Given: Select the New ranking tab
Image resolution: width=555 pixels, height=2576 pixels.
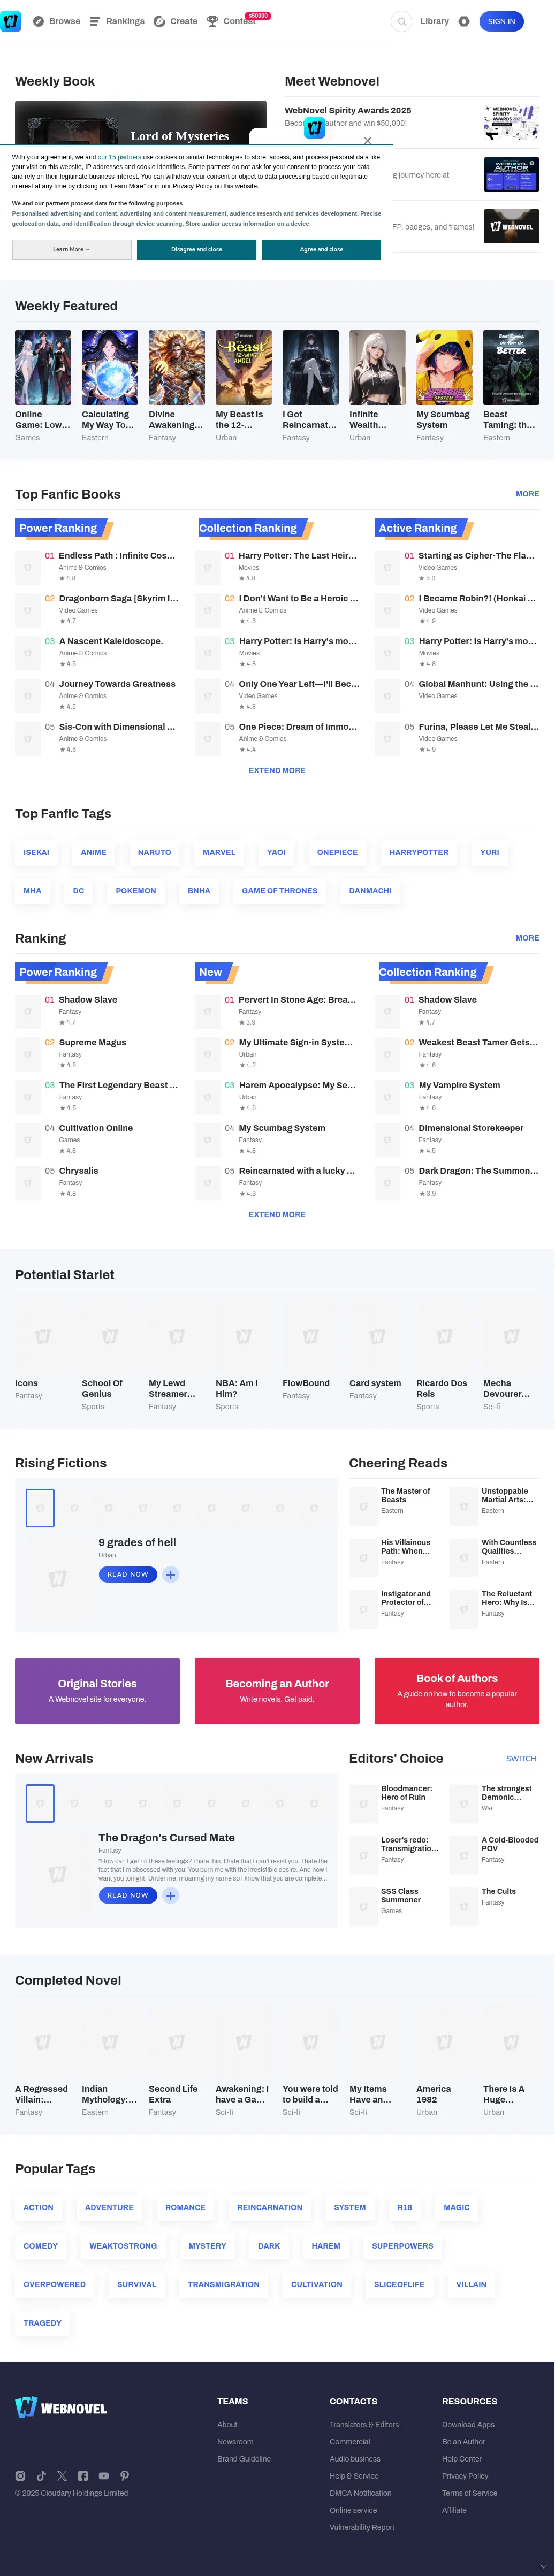Looking at the screenshot, I should coord(211,971).
